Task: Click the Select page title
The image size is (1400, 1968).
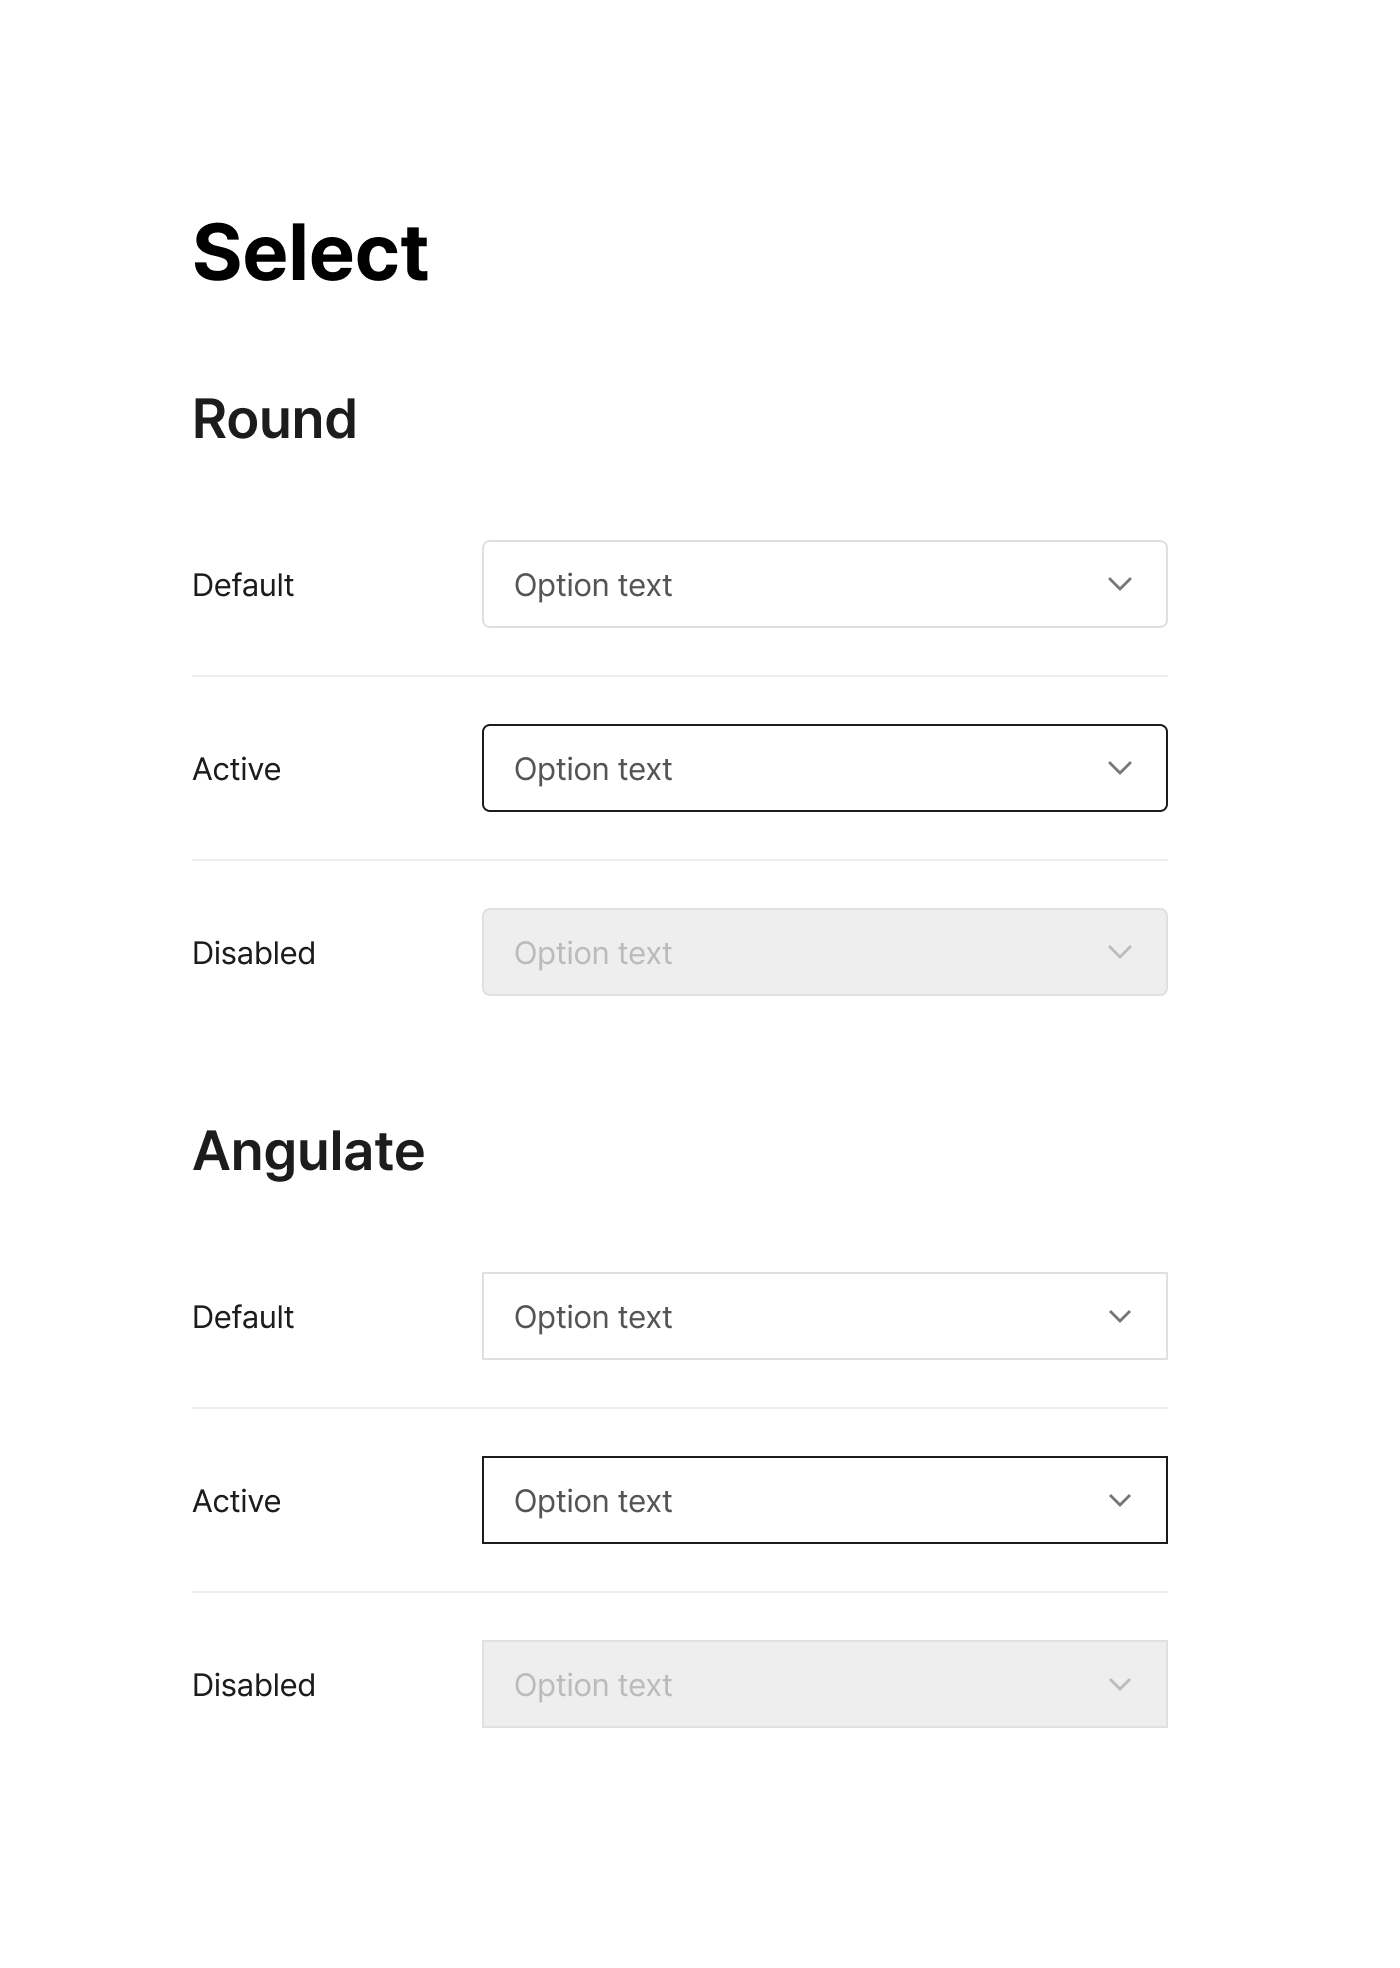Action: coord(310,253)
